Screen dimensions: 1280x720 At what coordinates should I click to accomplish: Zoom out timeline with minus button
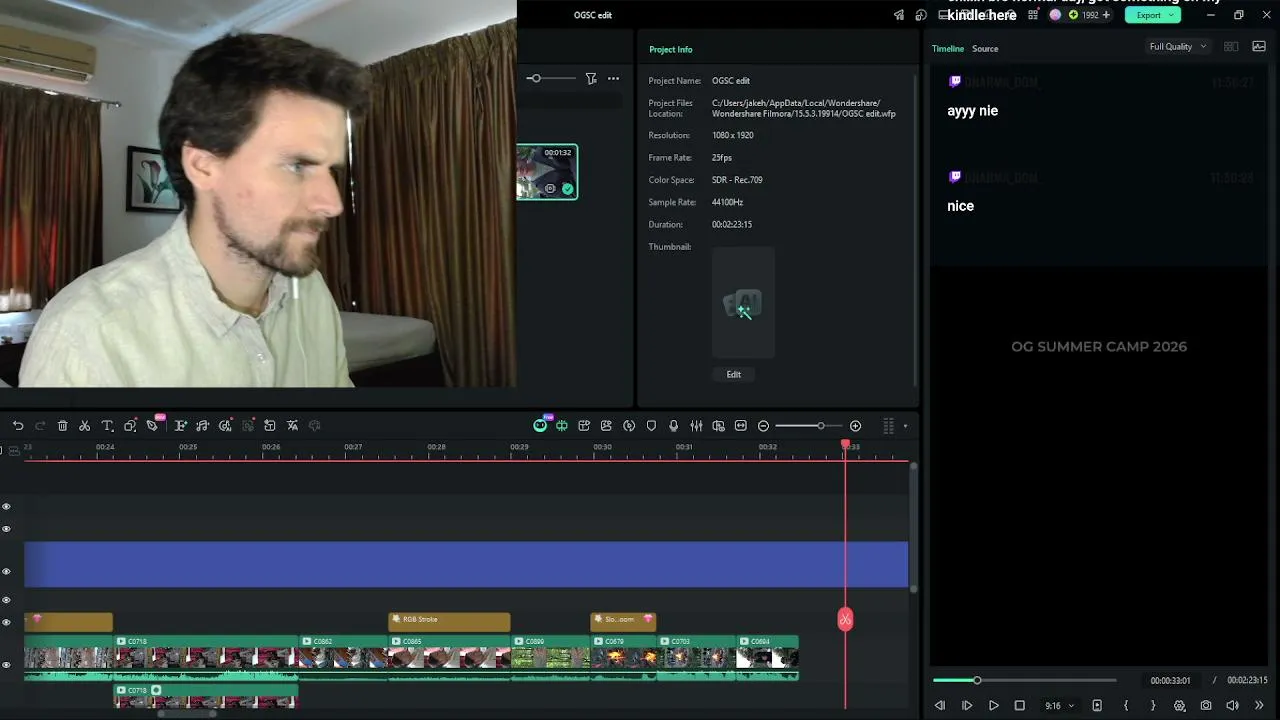pyautogui.click(x=763, y=426)
